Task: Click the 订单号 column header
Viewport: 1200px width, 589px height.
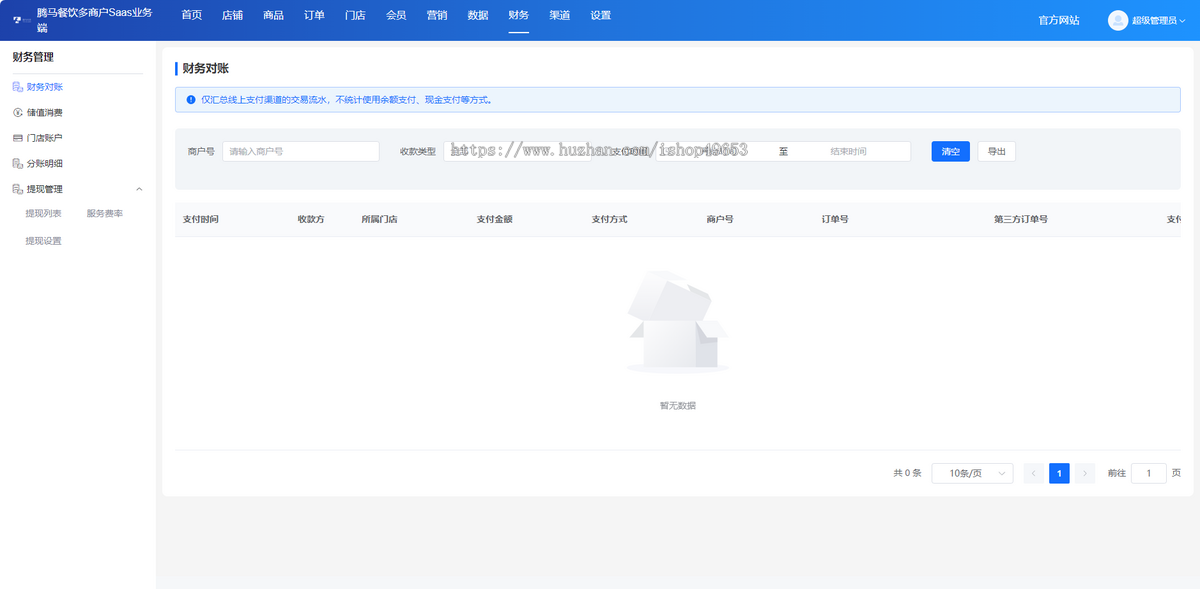Action: point(835,219)
